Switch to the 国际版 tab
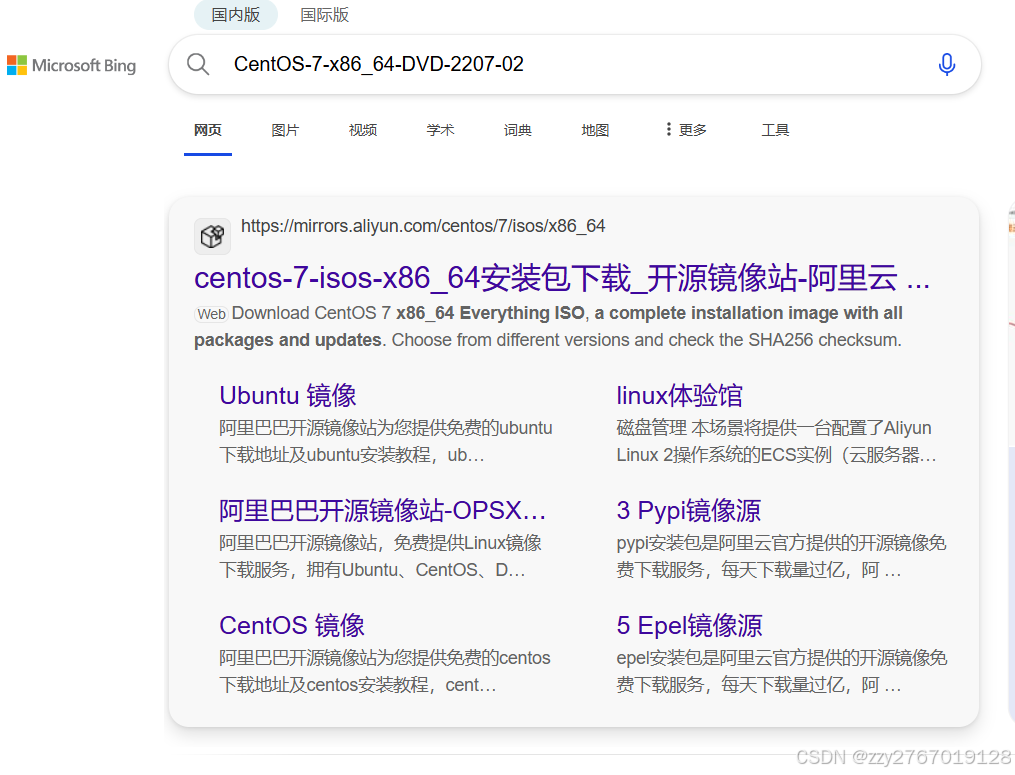1015x775 pixels. [x=324, y=15]
